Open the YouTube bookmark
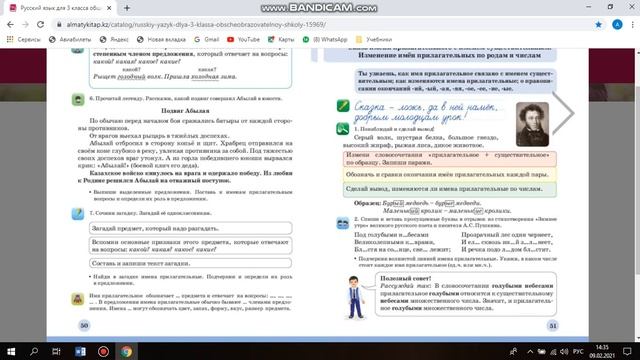 (x=243, y=39)
